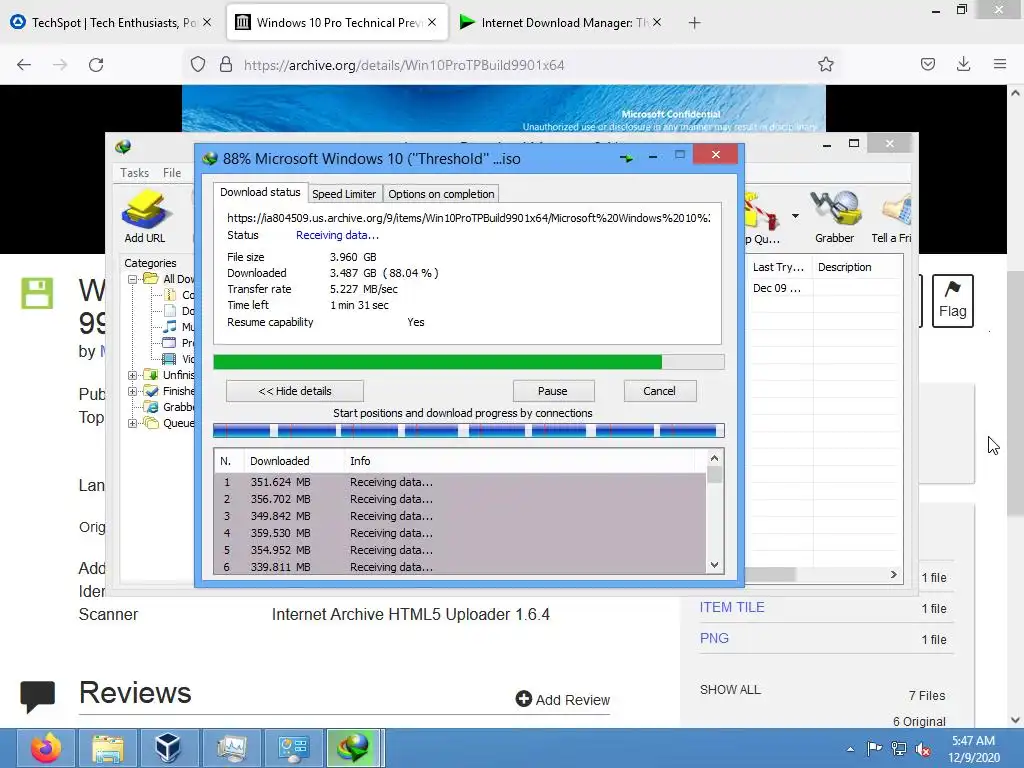Open the Firefox downloads panel
Screen dimensions: 1024x768
click(963, 64)
